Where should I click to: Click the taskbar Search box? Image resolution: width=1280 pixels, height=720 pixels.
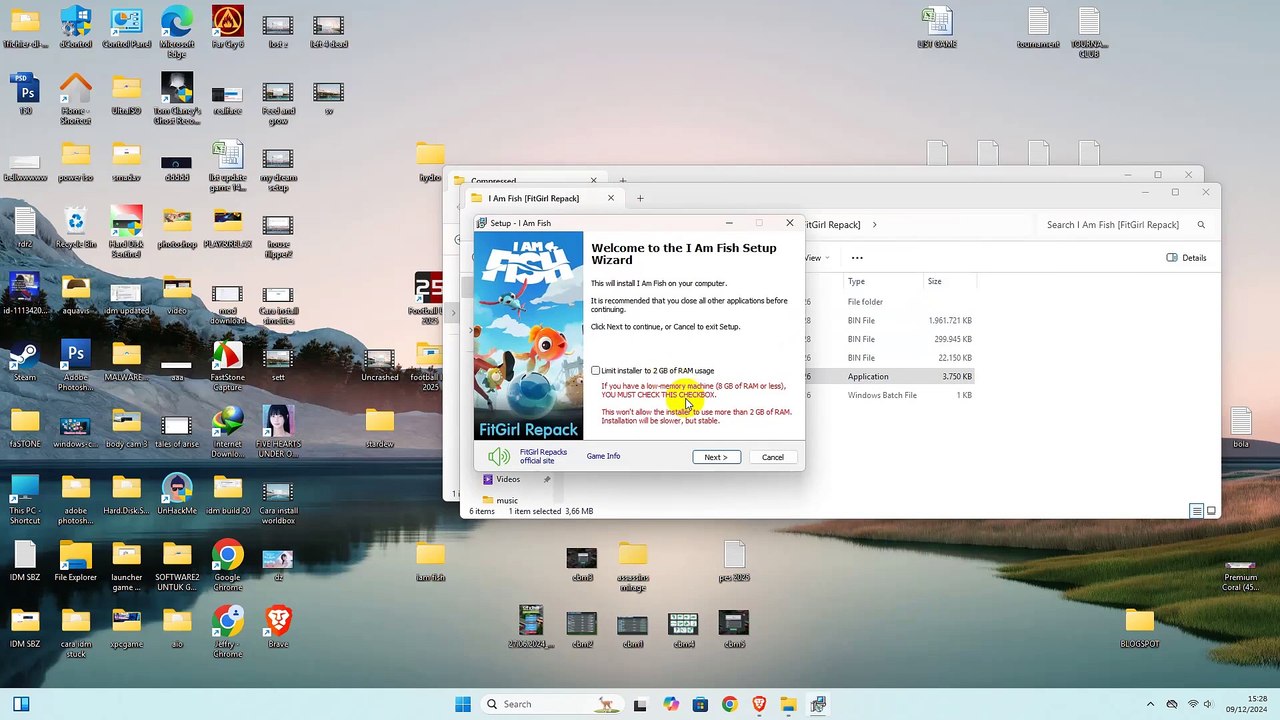[x=550, y=704]
